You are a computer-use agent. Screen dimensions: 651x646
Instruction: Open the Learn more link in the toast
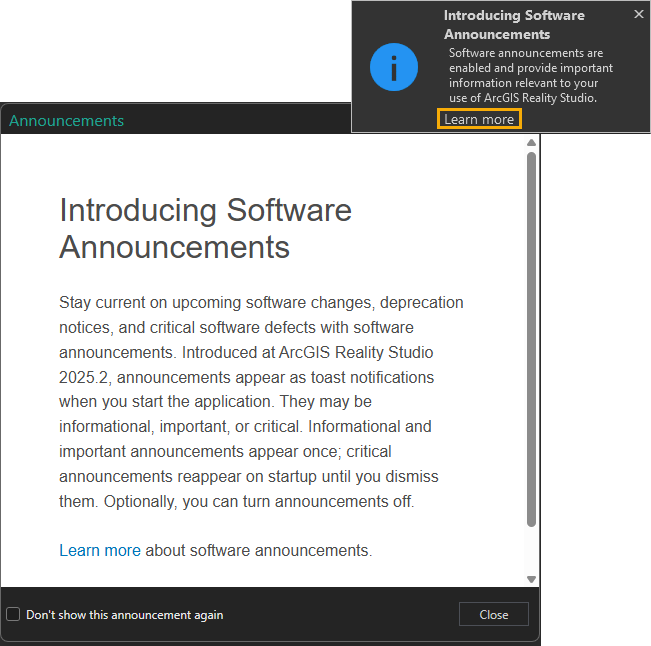(x=479, y=119)
